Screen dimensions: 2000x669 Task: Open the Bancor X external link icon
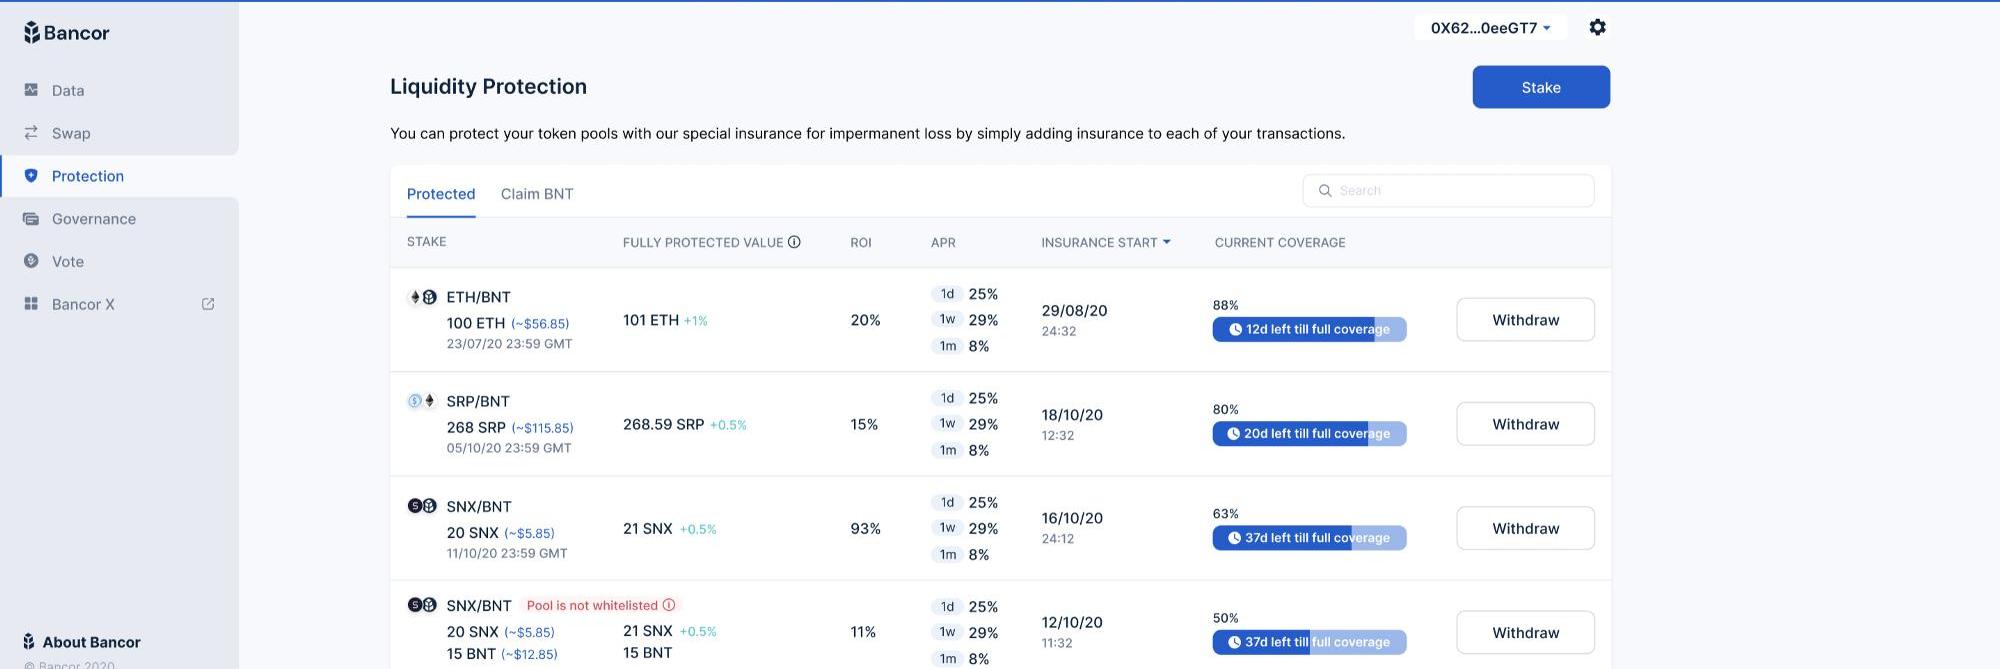click(208, 304)
